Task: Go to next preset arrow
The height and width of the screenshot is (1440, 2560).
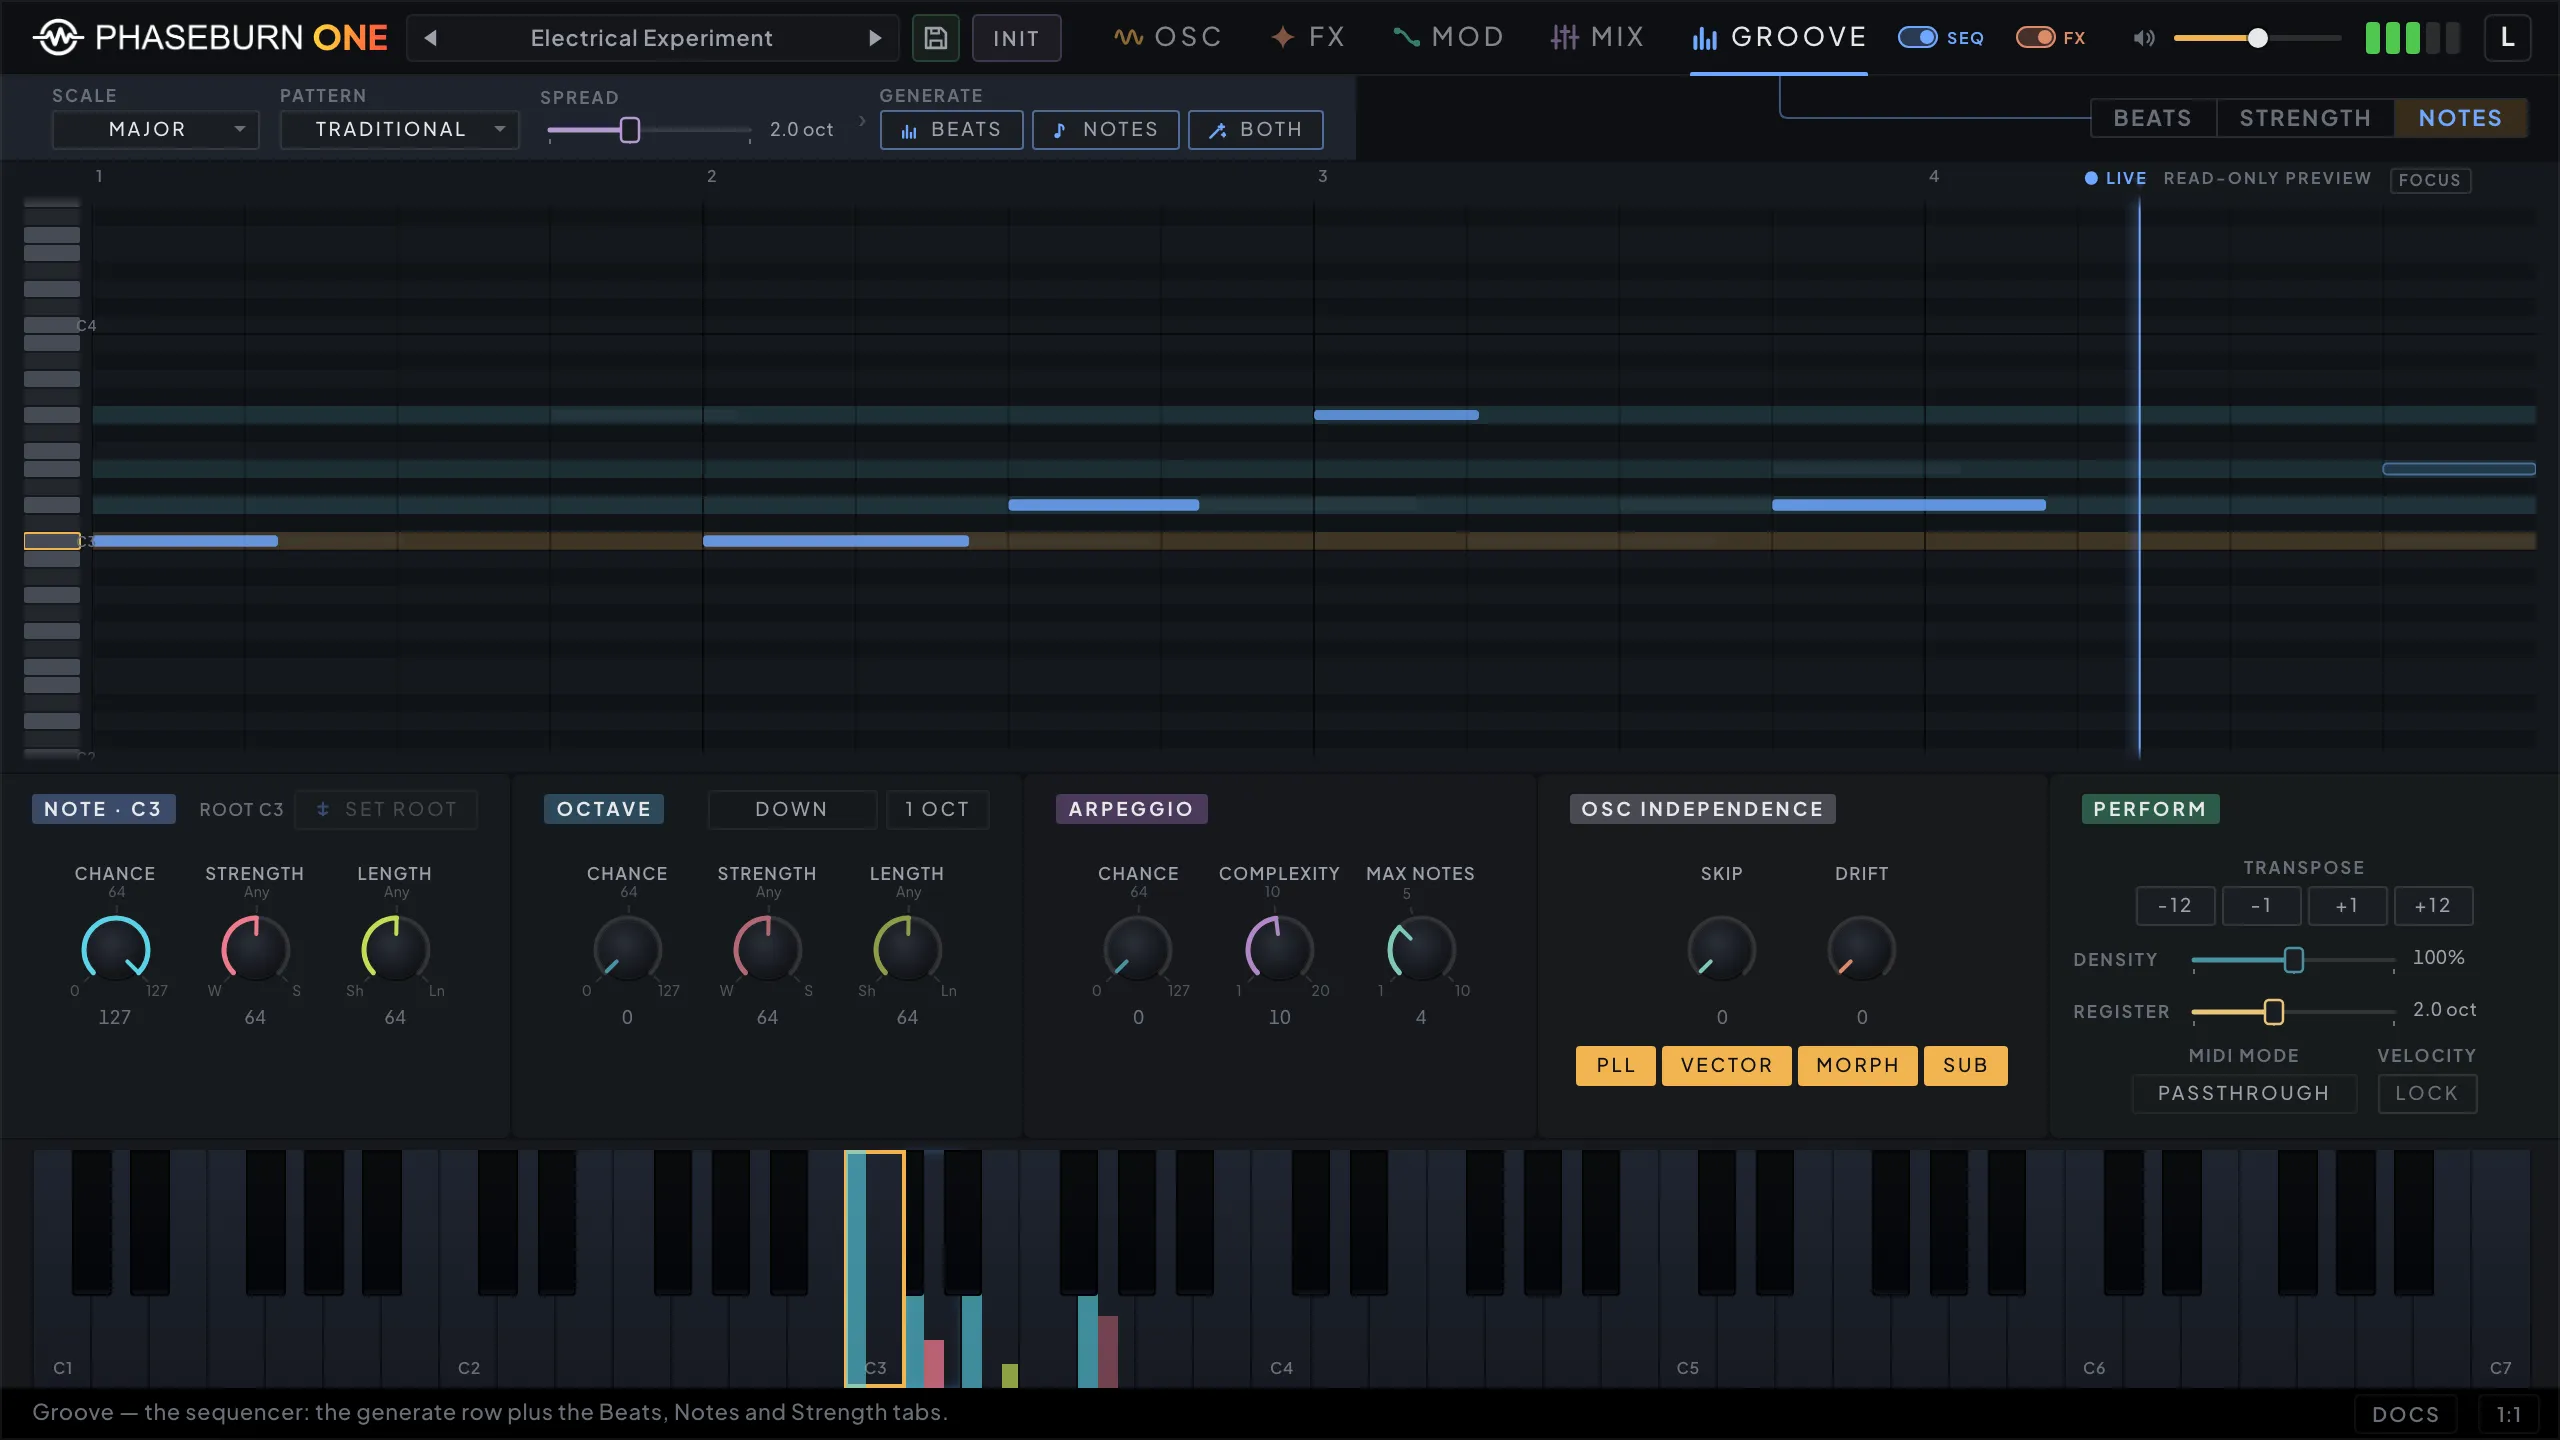Action: [x=875, y=38]
